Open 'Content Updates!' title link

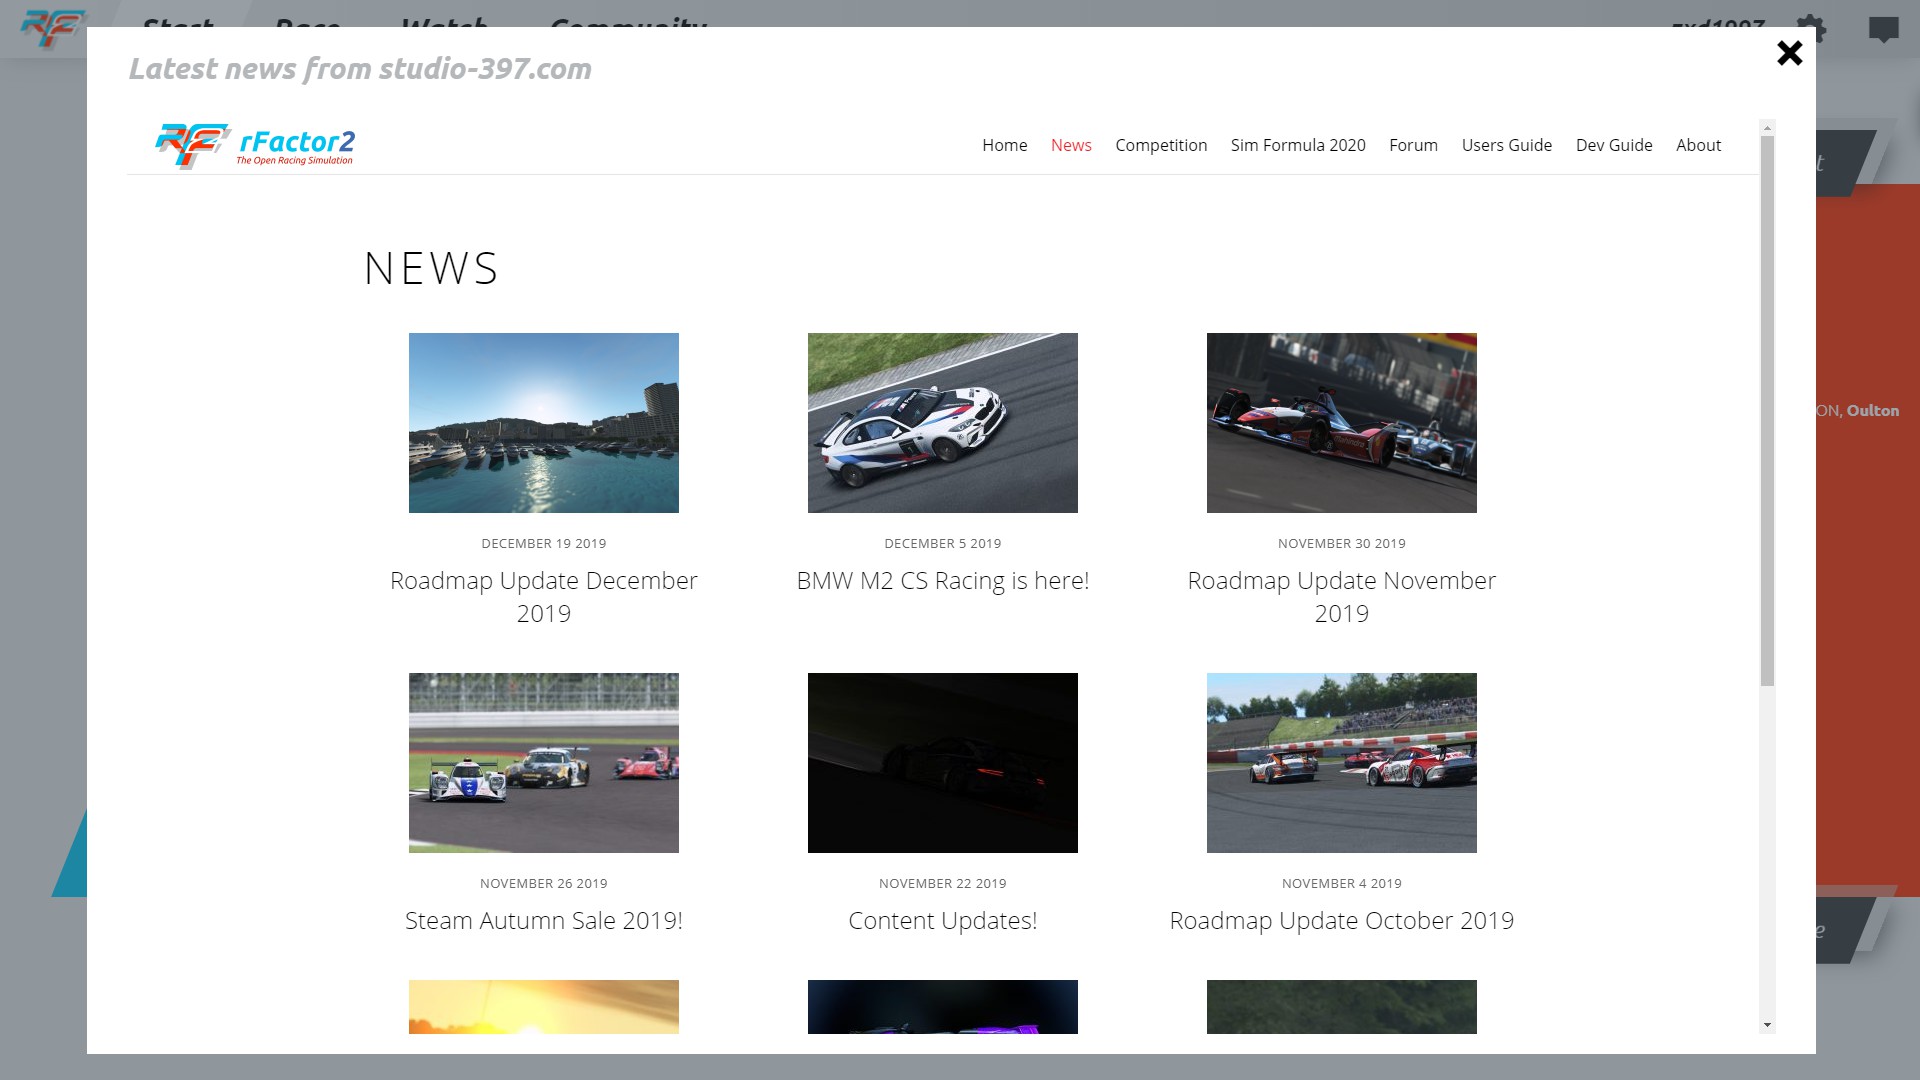[943, 921]
